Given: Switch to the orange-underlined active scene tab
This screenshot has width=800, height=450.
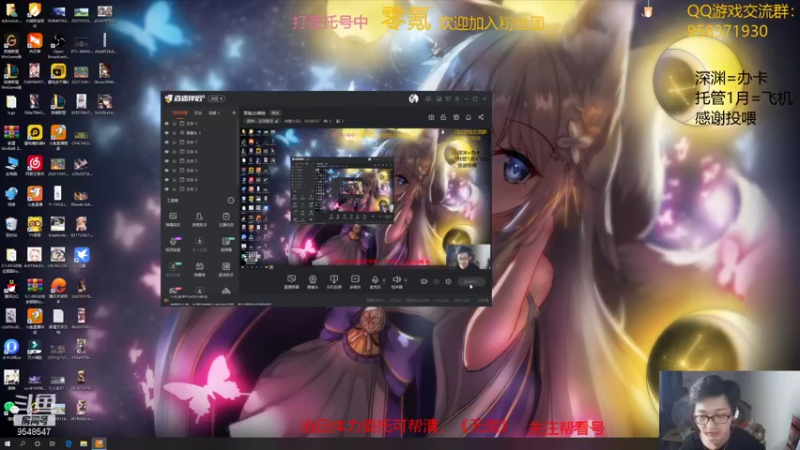Looking at the screenshot, I should point(180,113).
